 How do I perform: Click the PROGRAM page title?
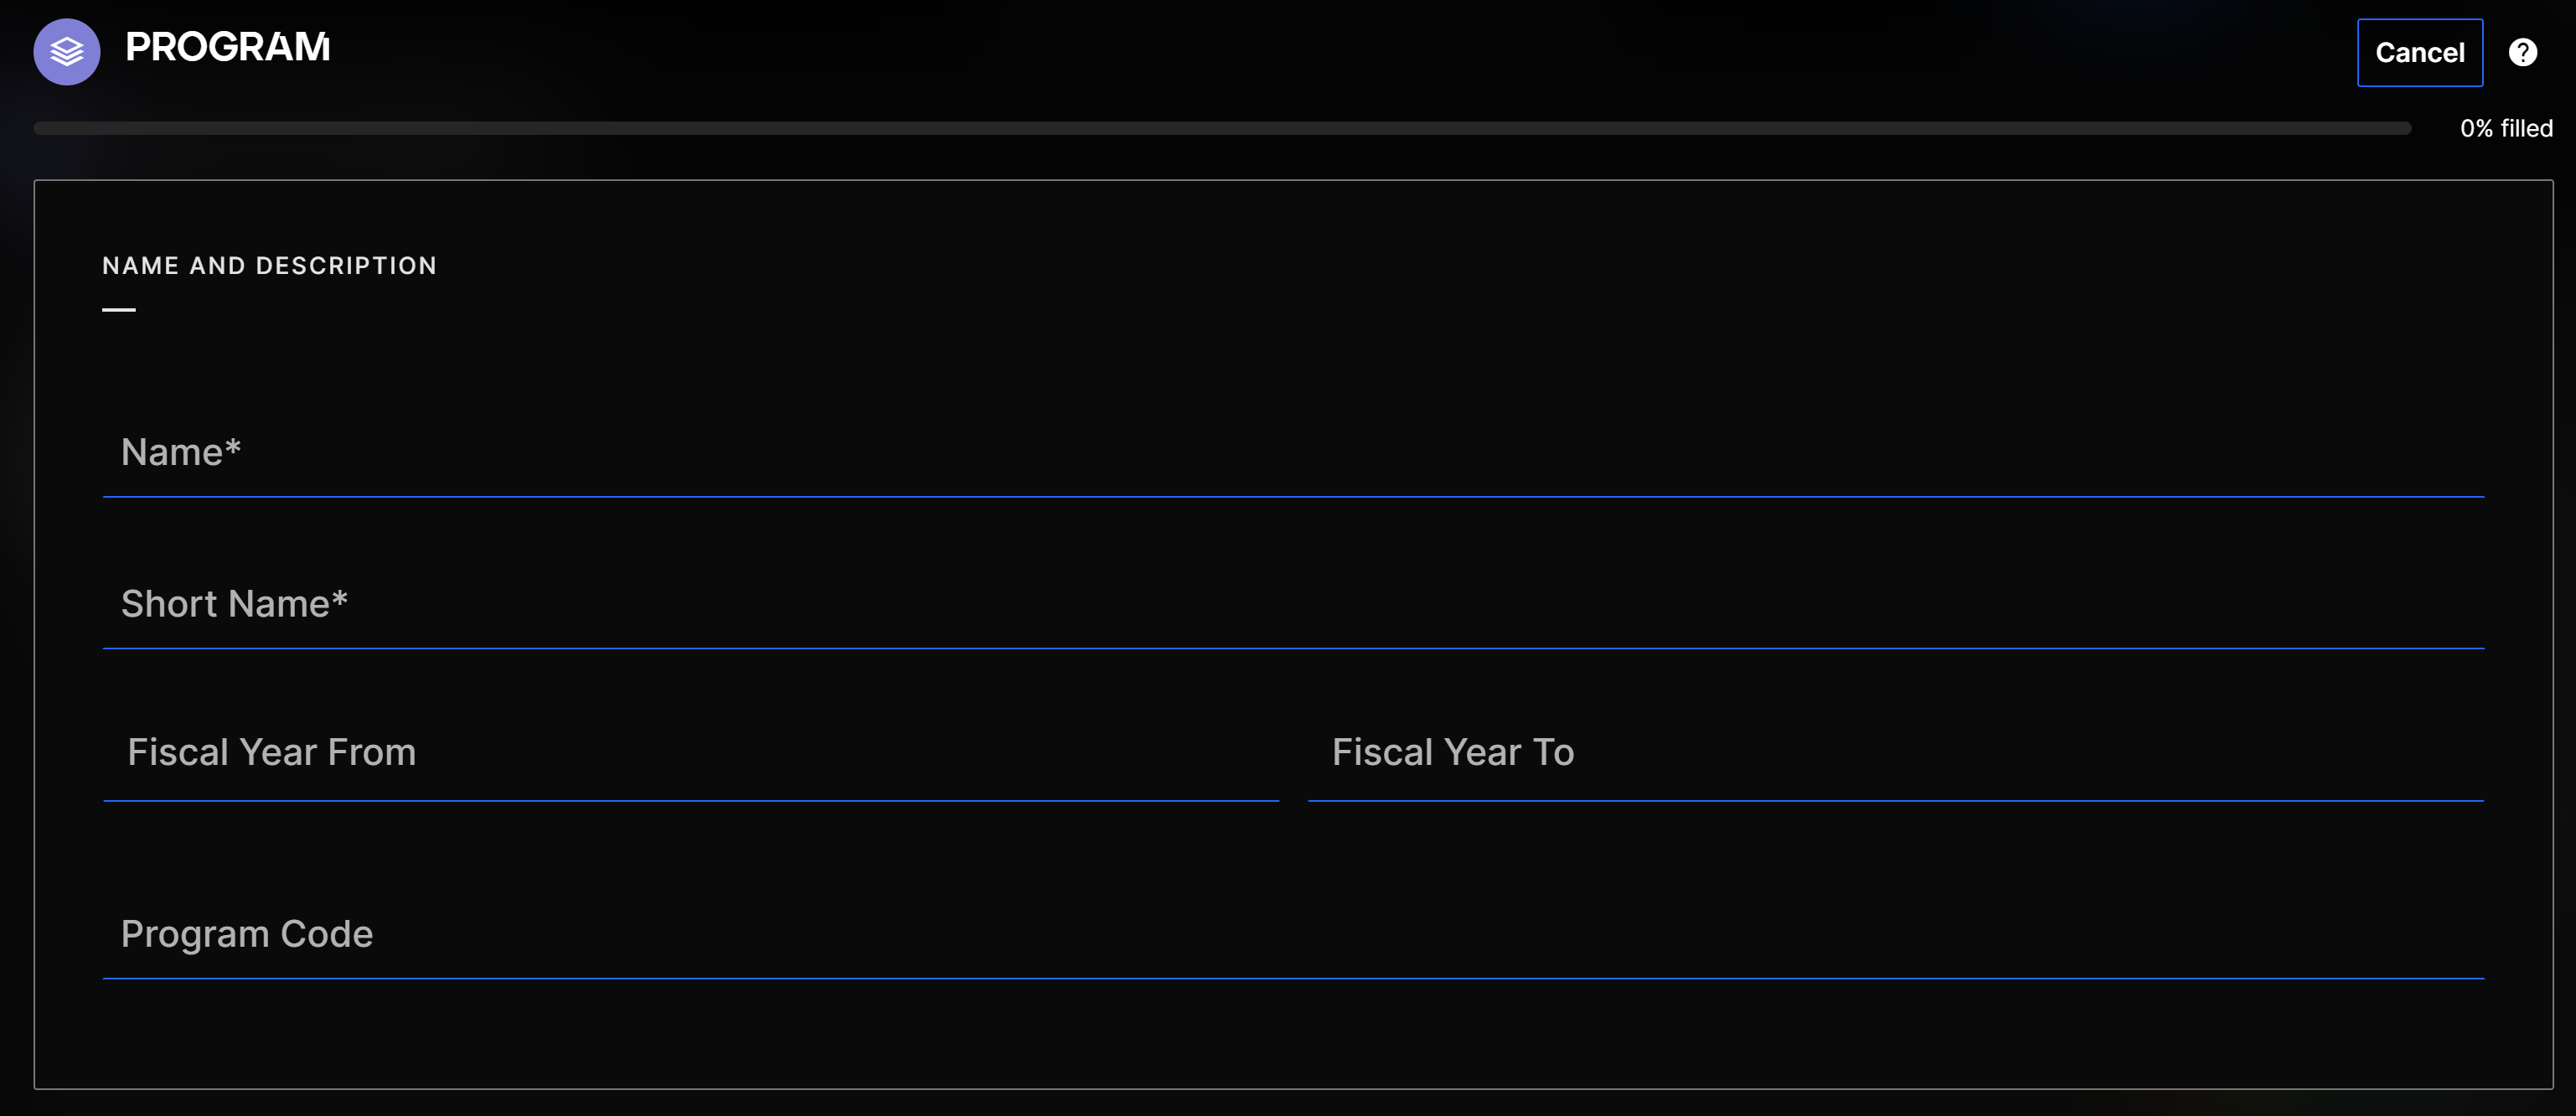click(227, 47)
